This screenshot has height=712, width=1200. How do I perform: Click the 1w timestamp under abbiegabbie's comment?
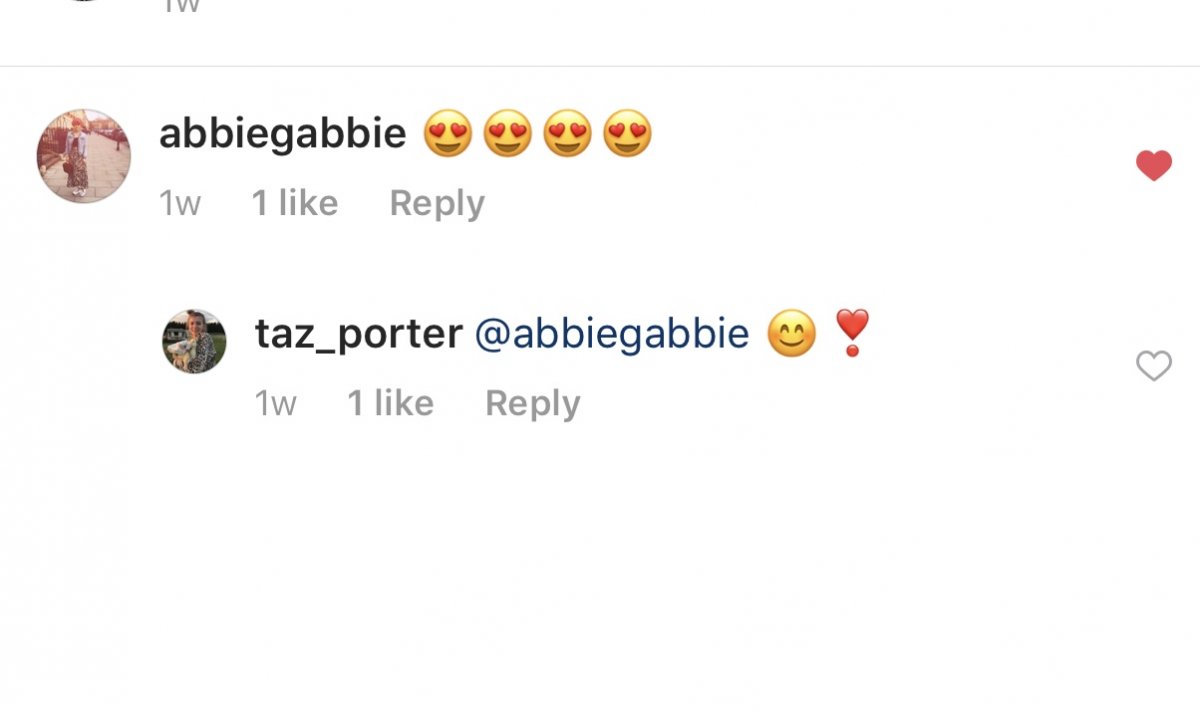(x=180, y=203)
